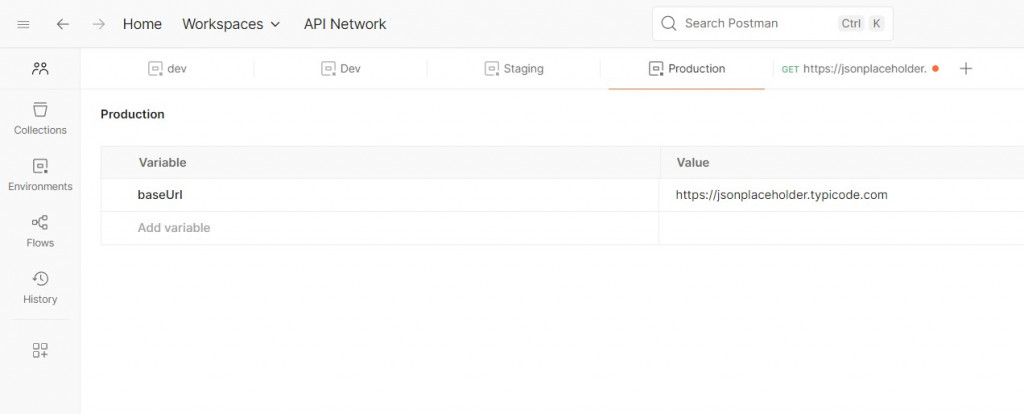Open Environments in the sidebar
Viewport: 1024px width, 414px height.
[x=40, y=174]
